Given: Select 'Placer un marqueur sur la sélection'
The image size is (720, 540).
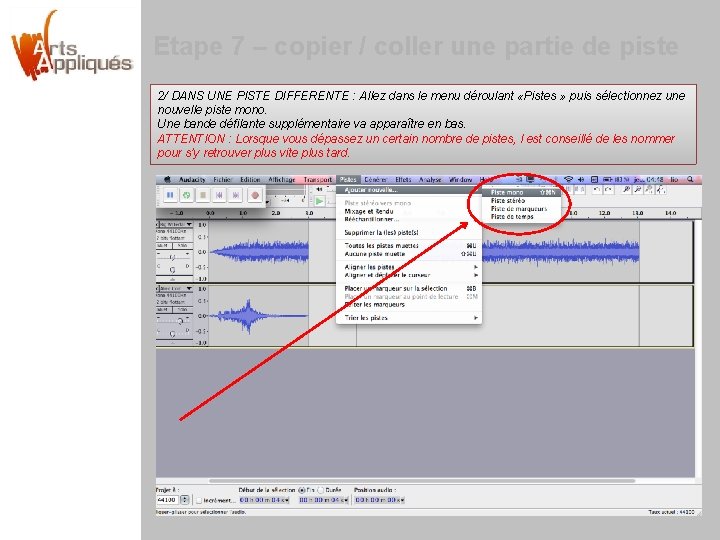Looking at the screenshot, I should (409, 288).
